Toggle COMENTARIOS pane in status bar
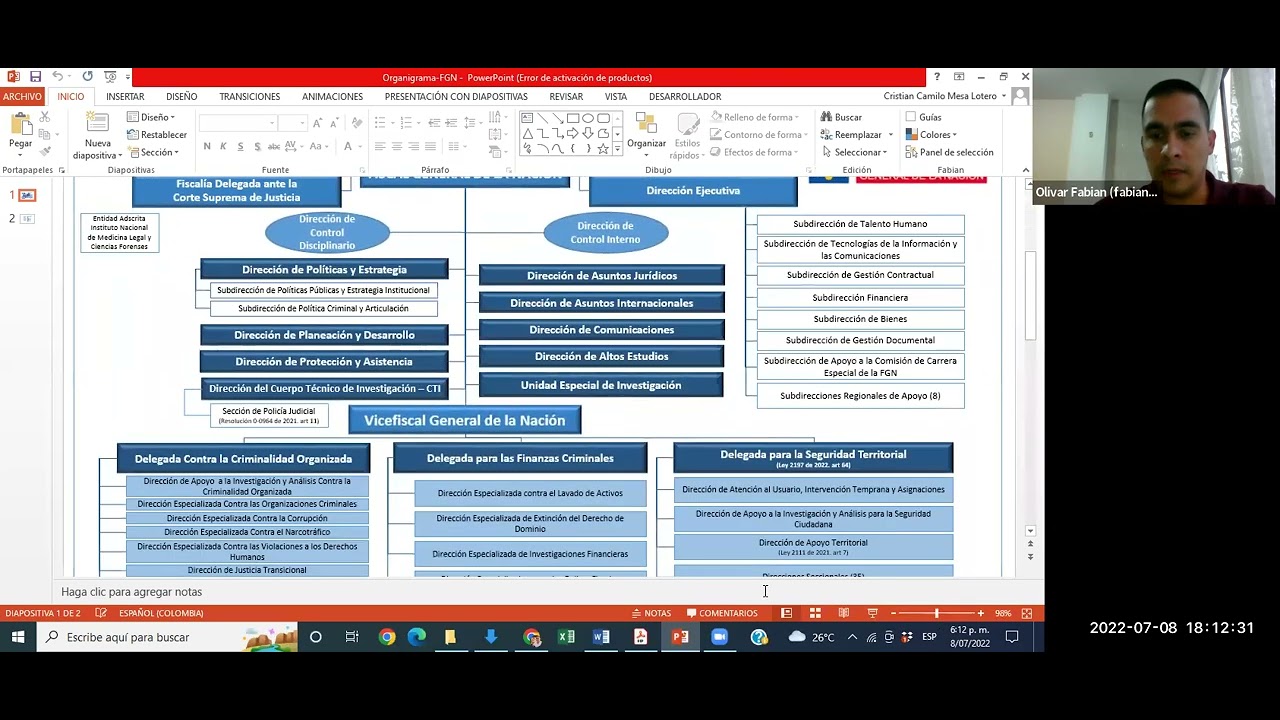1280x720 pixels. [722, 613]
